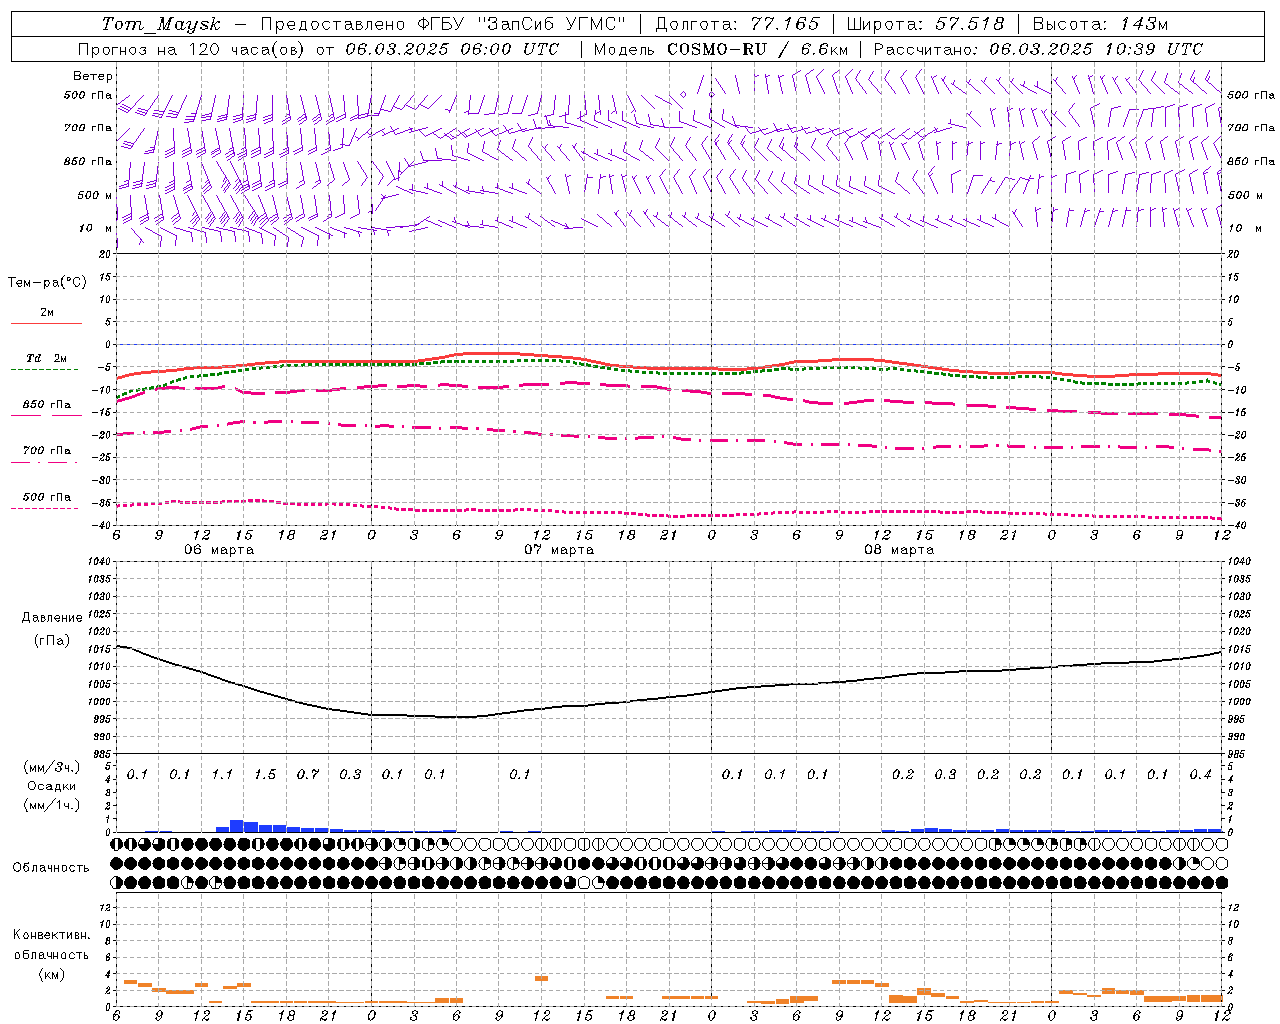Viewport: 1280px width, 1024px height.
Task: Click the 1.1 precipitation amount value
Action: coord(222,774)
